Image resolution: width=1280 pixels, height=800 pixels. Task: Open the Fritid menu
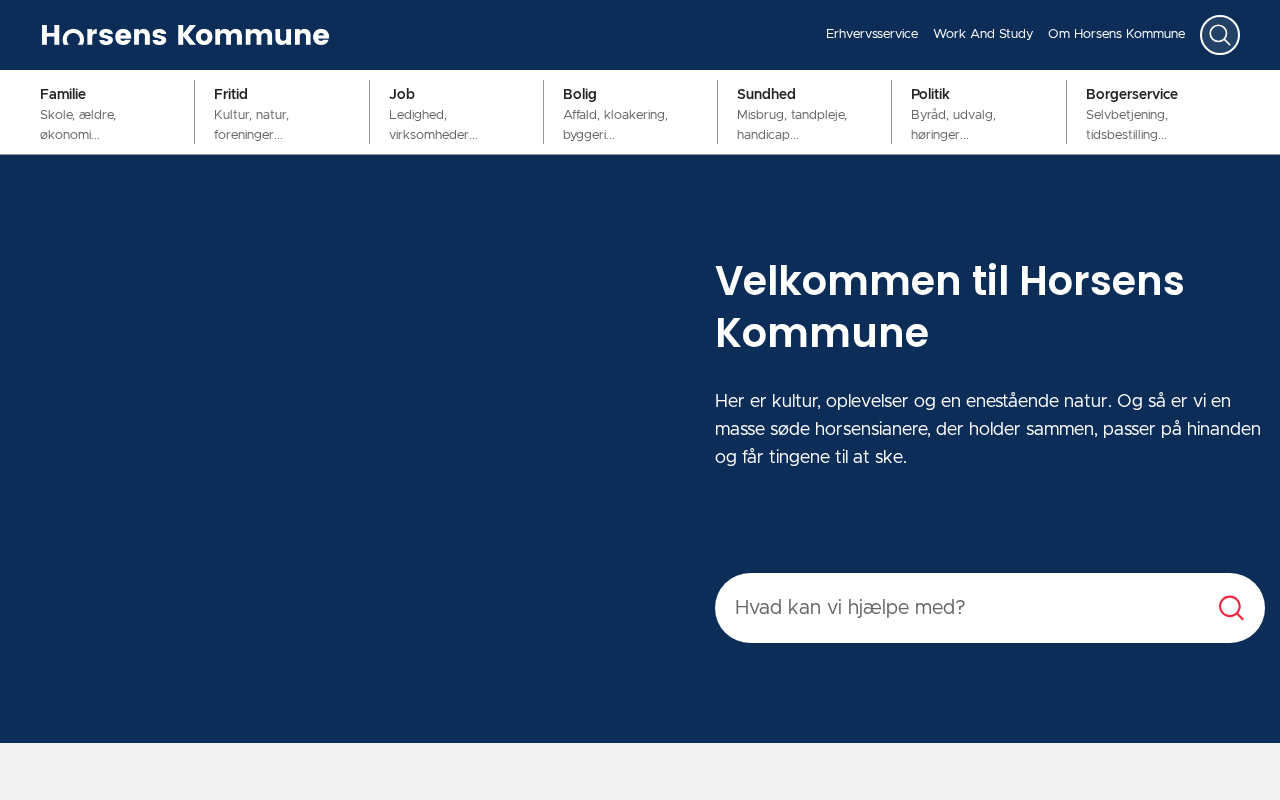(282, 113)
